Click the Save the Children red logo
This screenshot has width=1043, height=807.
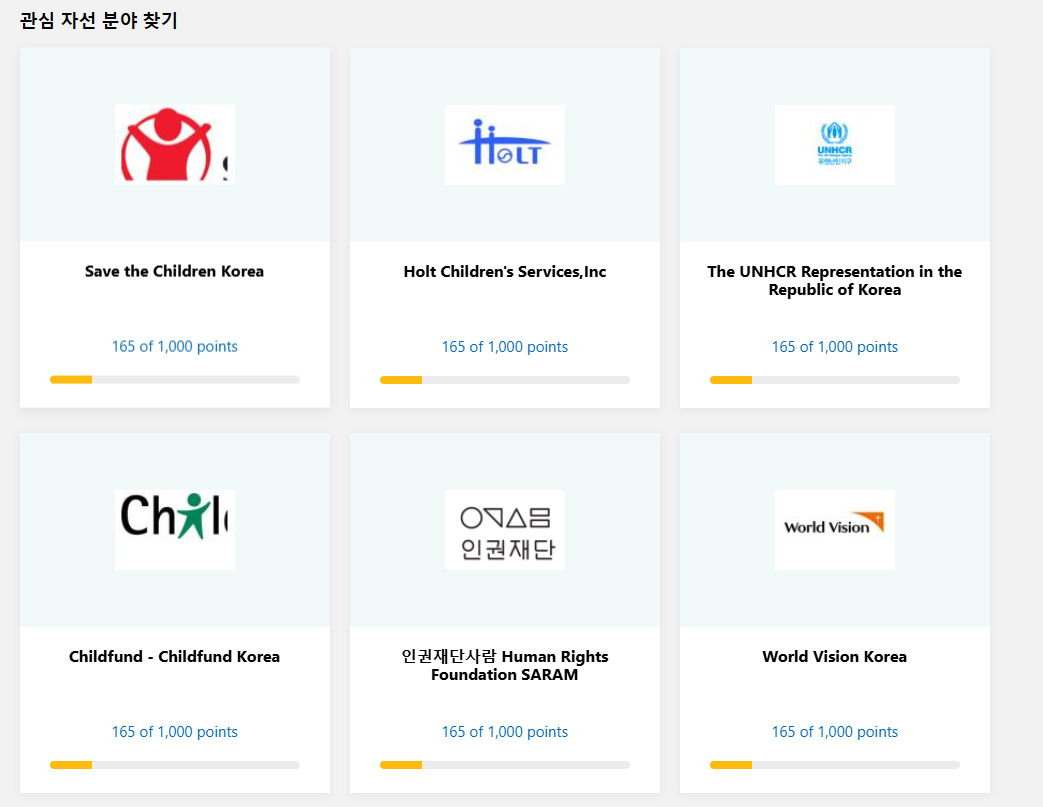175,144
